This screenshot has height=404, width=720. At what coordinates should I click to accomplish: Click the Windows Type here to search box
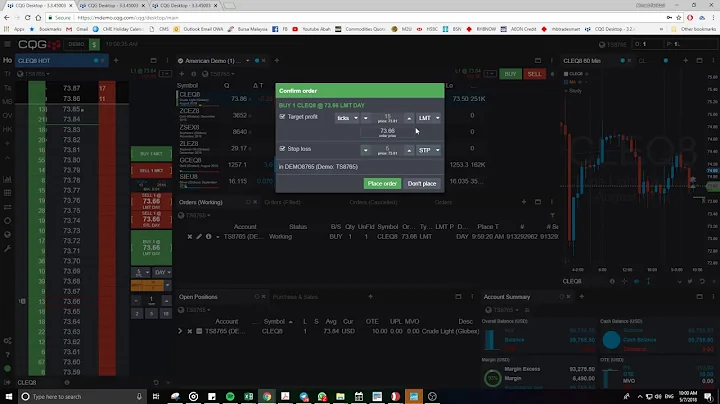[81, 396]
